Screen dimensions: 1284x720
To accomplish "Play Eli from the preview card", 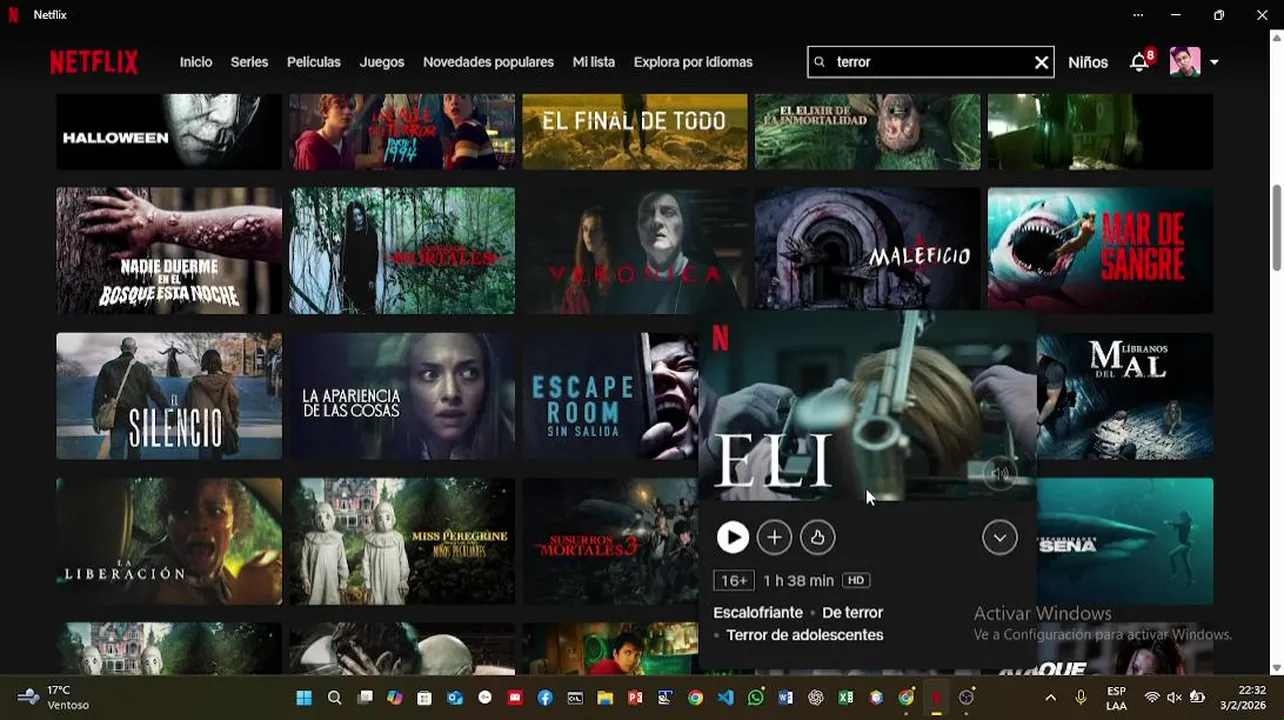I will click(x=732, y=538).
